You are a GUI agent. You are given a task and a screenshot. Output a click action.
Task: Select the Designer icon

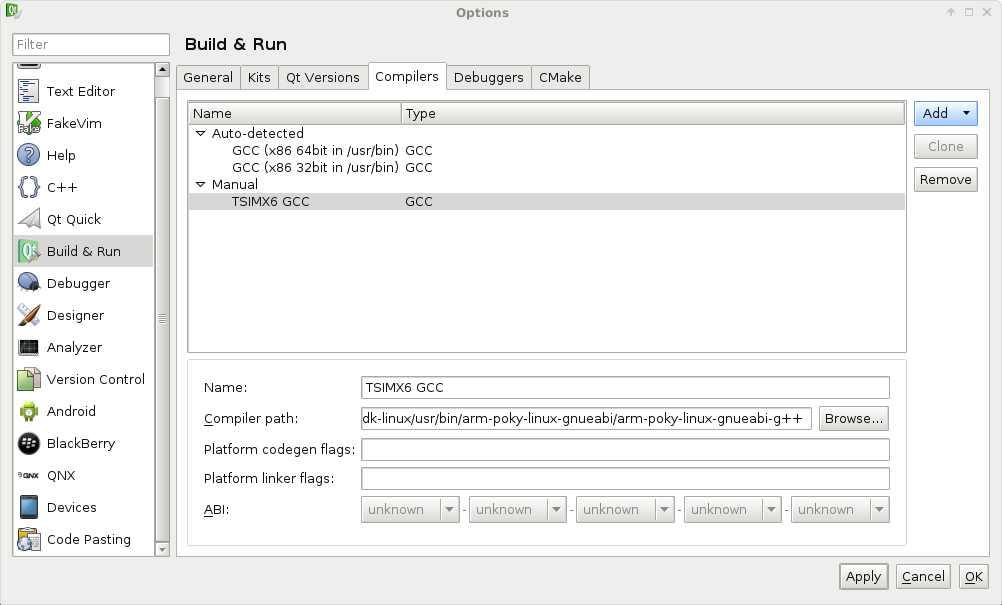[28, 315]
